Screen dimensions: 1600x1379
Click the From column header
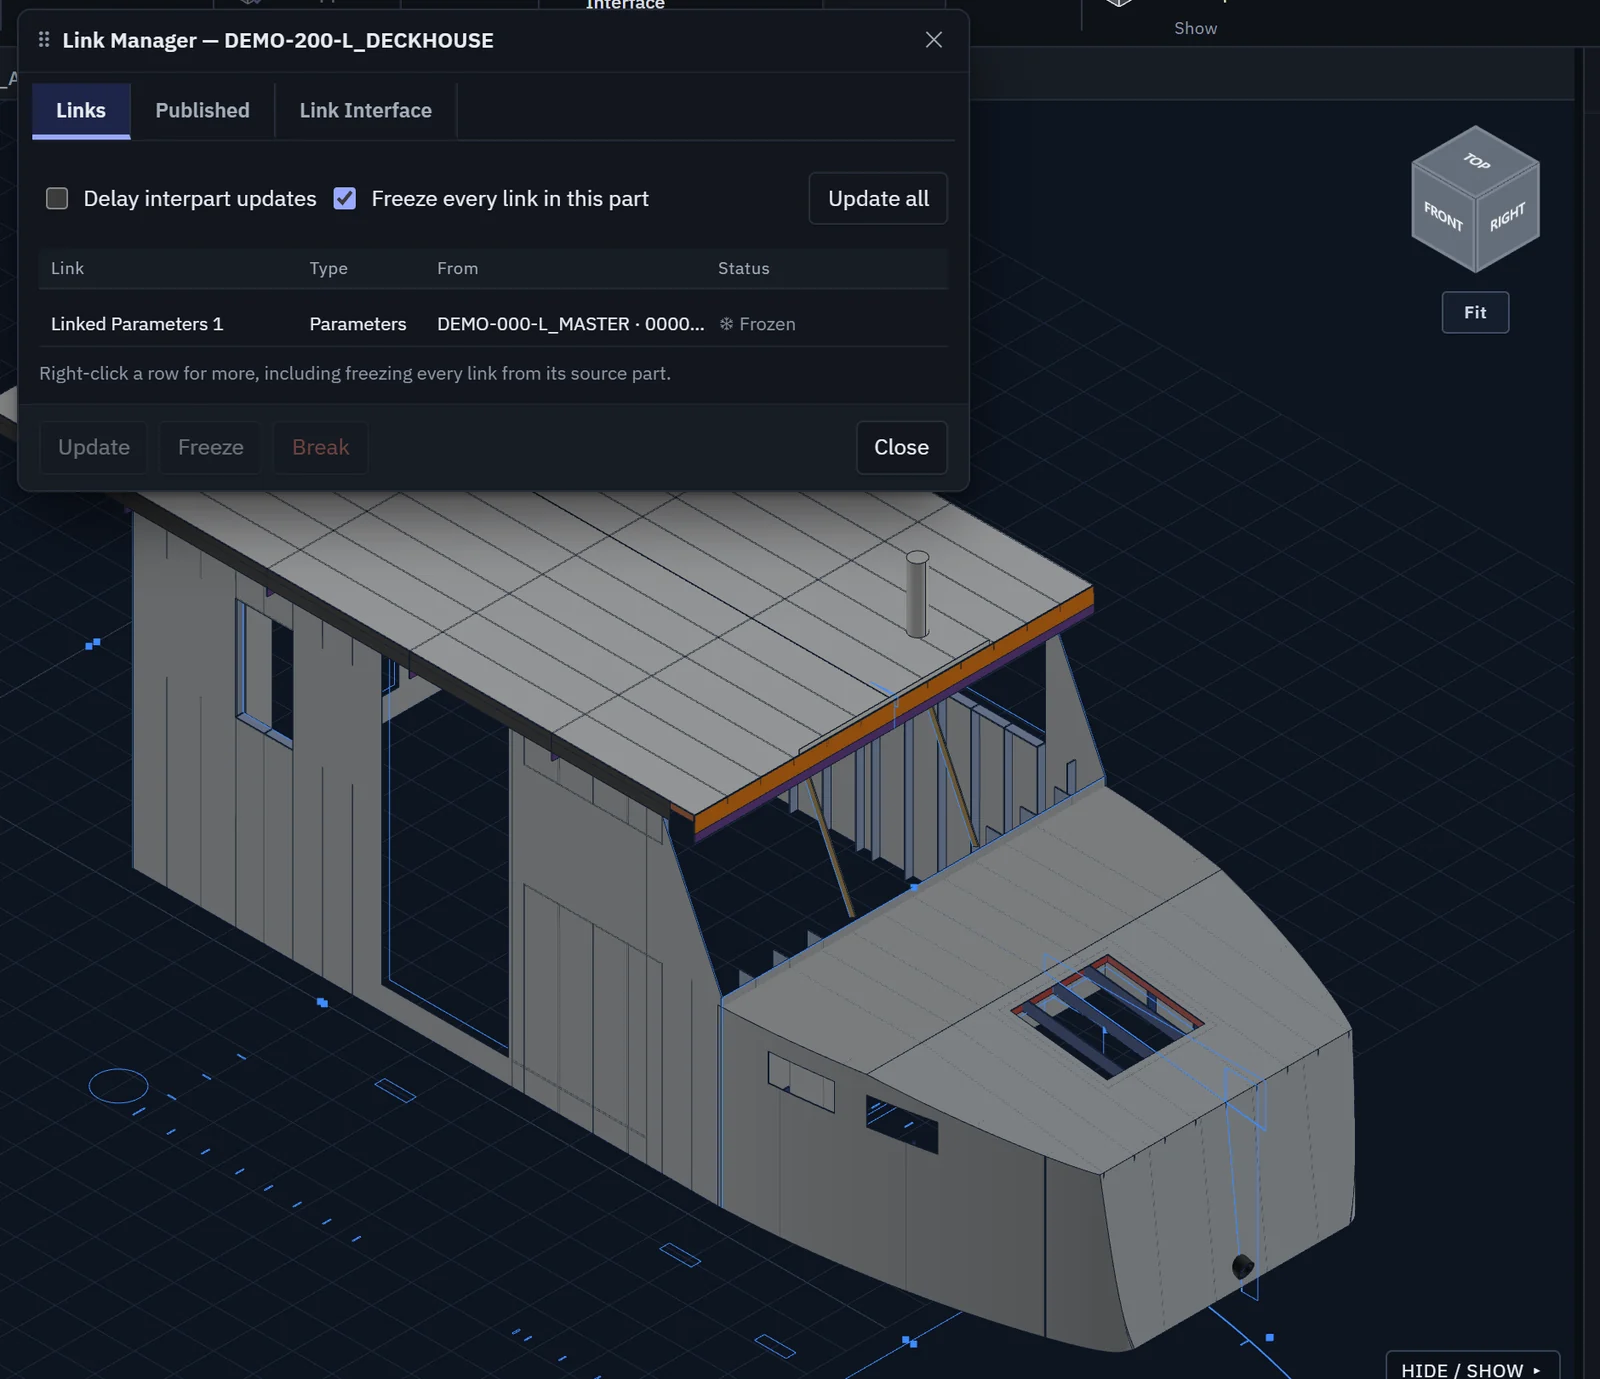pyautogui.click(x=458, y=269)
